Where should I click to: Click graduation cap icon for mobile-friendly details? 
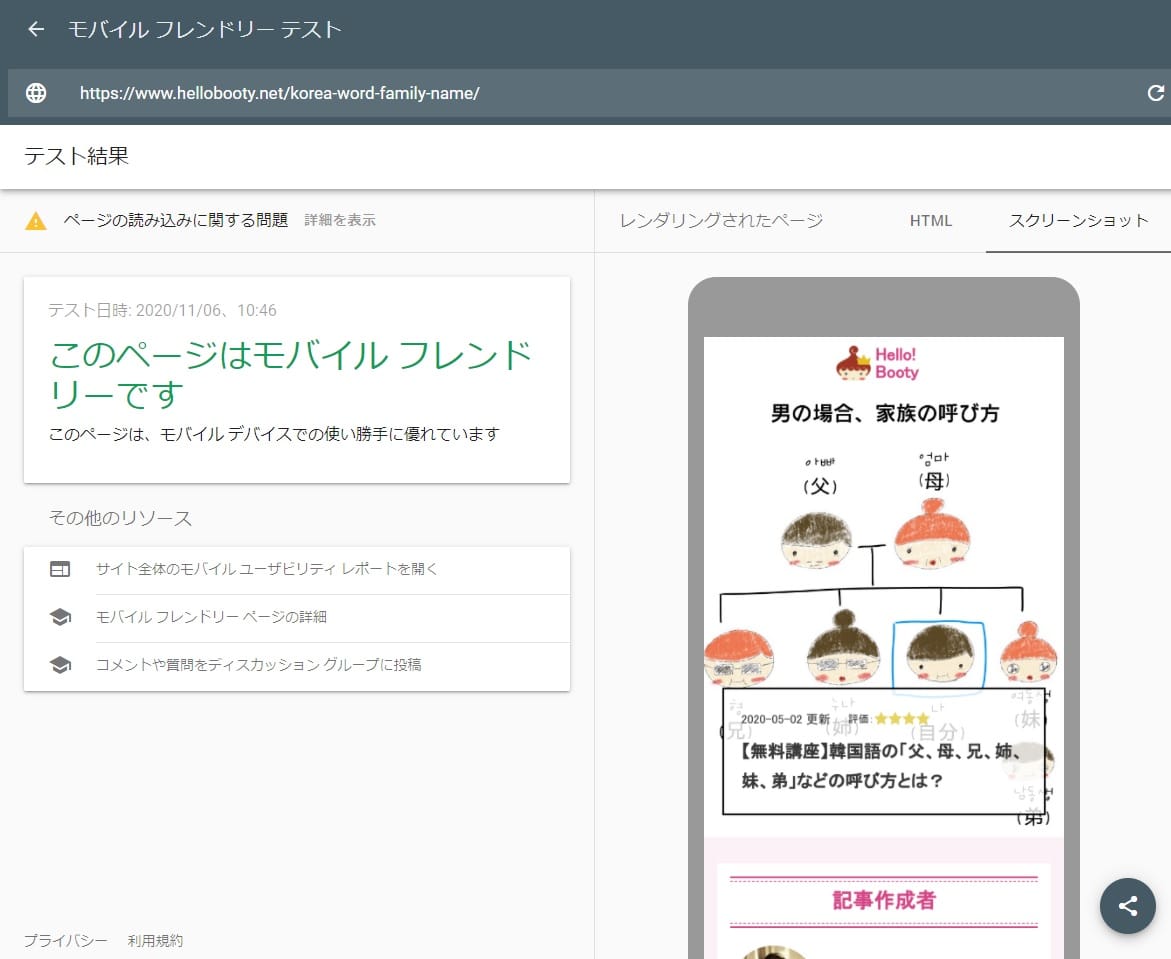point(60,617)
